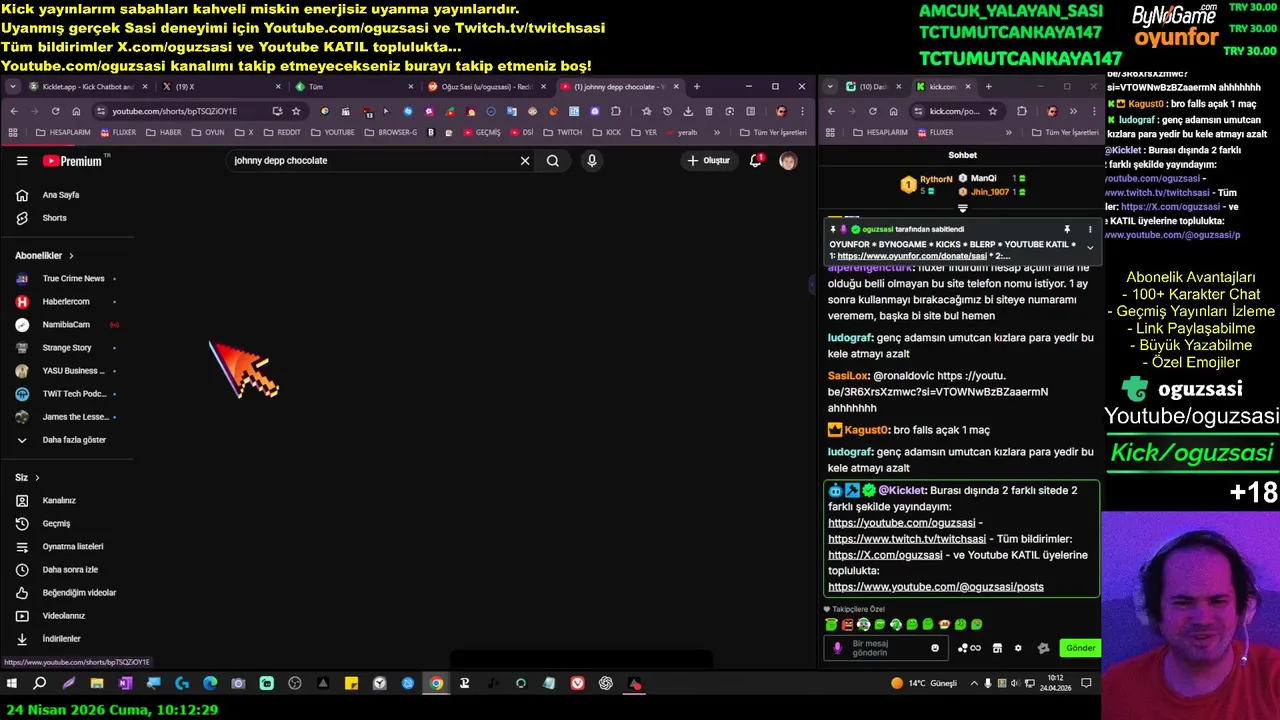Open Windows taskbar search
The image size is (1280, 720).
[x=40, y=684]
